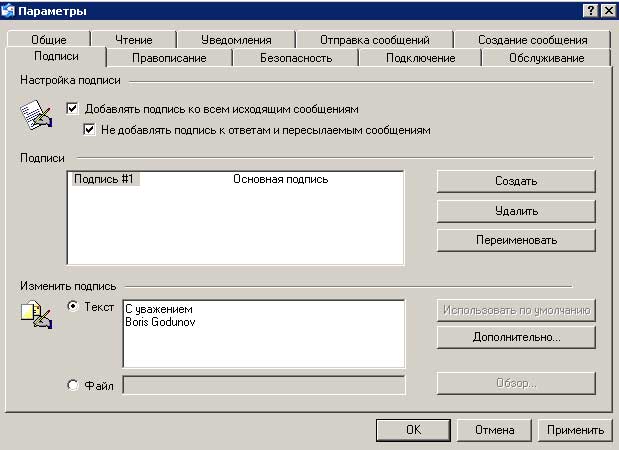Uncheck 'Не добавлять подпись к ответам'
619x450 pixels.
point(91,130)
